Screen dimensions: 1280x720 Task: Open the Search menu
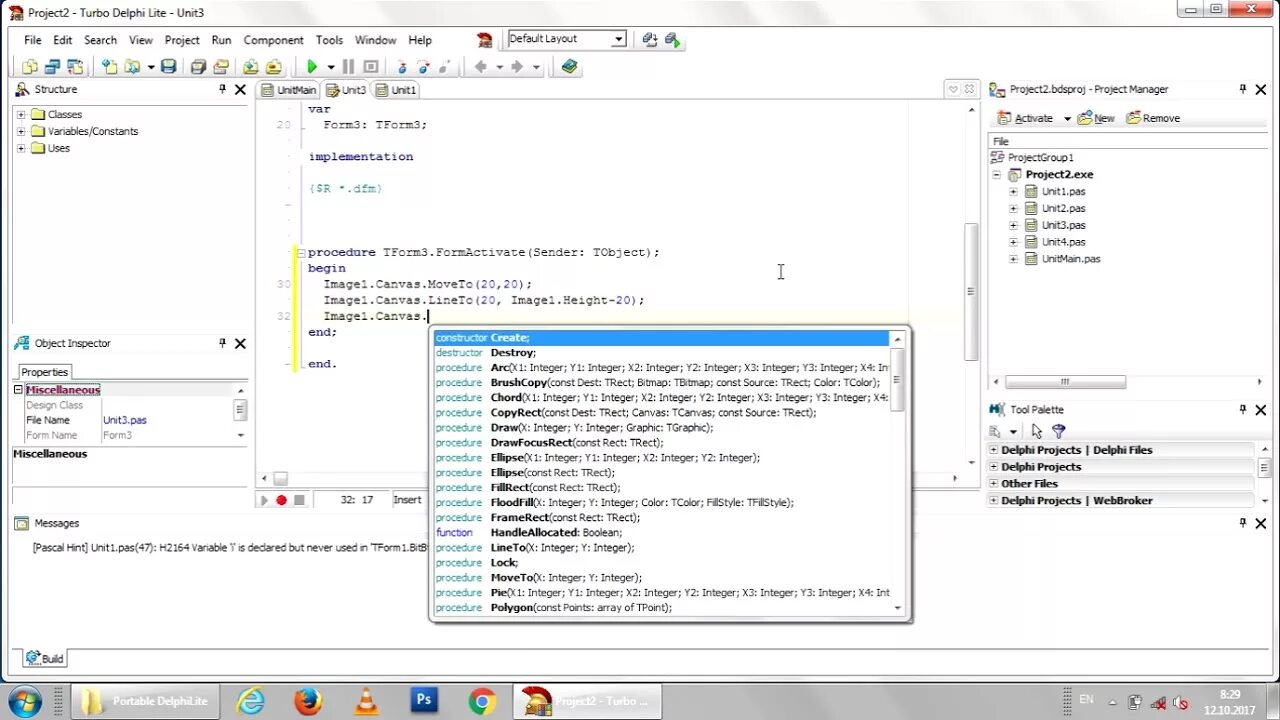(100, 40)
